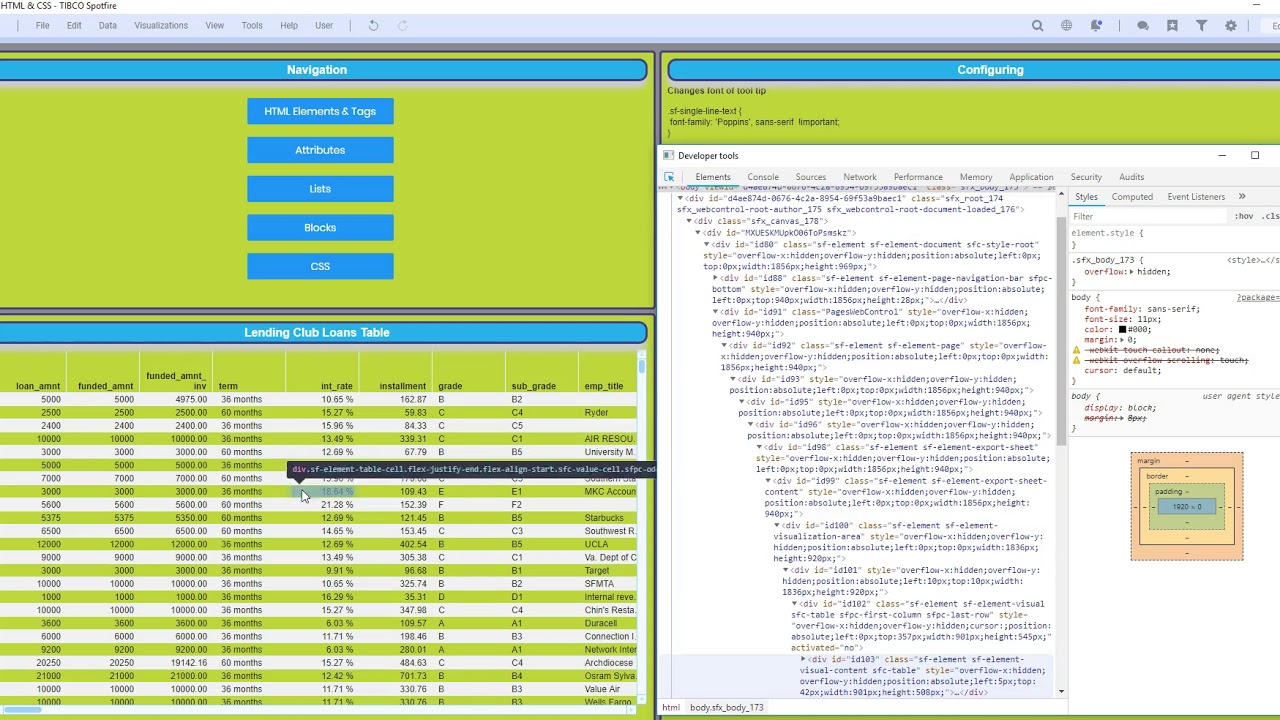Click the Duracell cell in the table

tap(601, 623)
